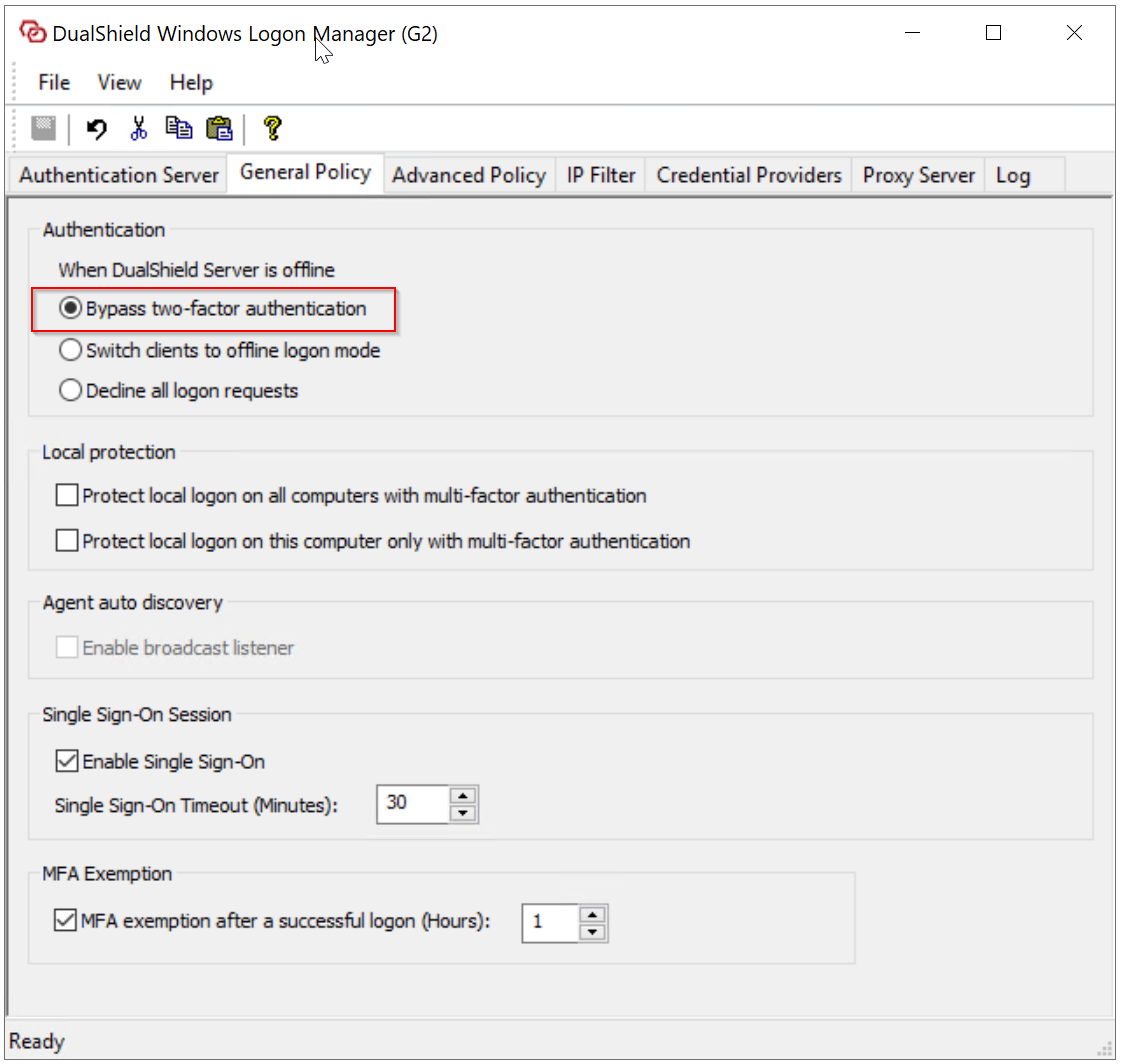Click the Cut scissors icon

click(x=139, y=128)
